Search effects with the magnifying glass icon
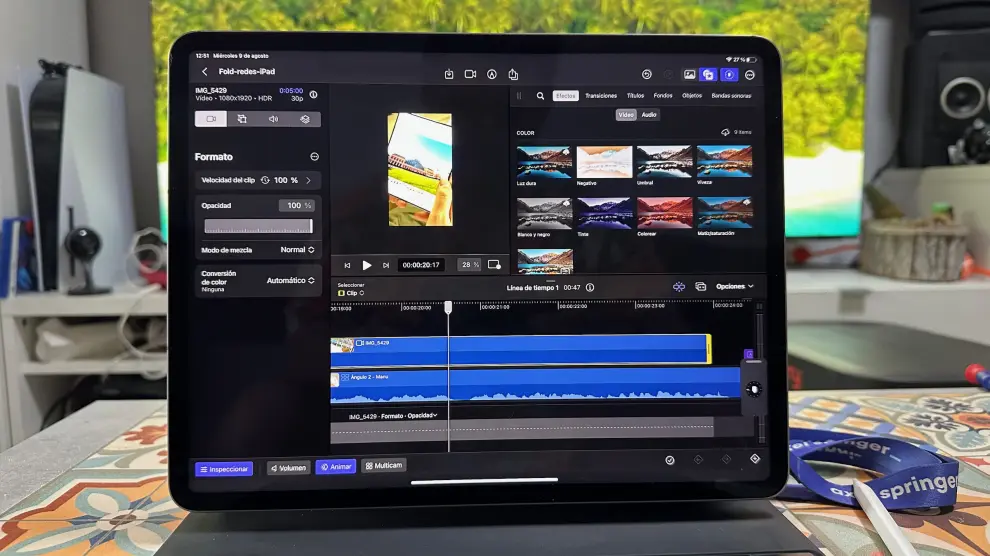990x556 pixels. point(540,96)
